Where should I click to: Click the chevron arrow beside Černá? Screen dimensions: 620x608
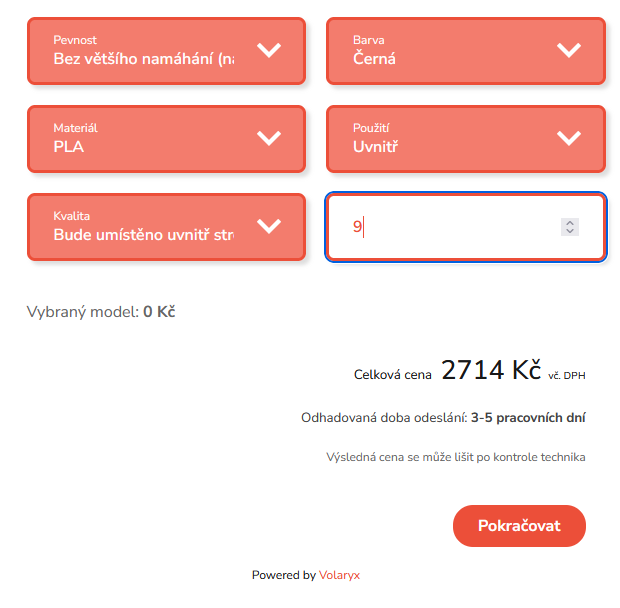pyautogui.click(x=569, y=50)
